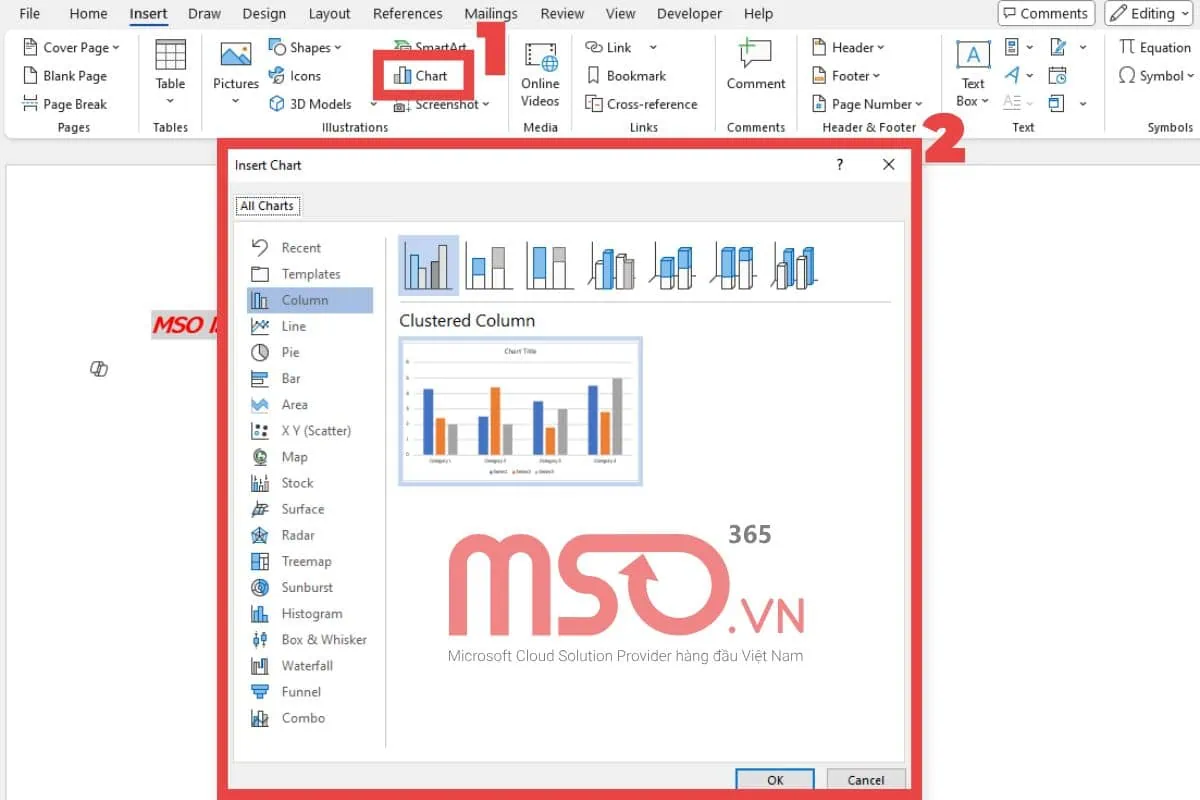Switch to the Mailings ribbon tab
Image resolution: width=1200 pixels, height=800 pixels.
tap(490, 13)
